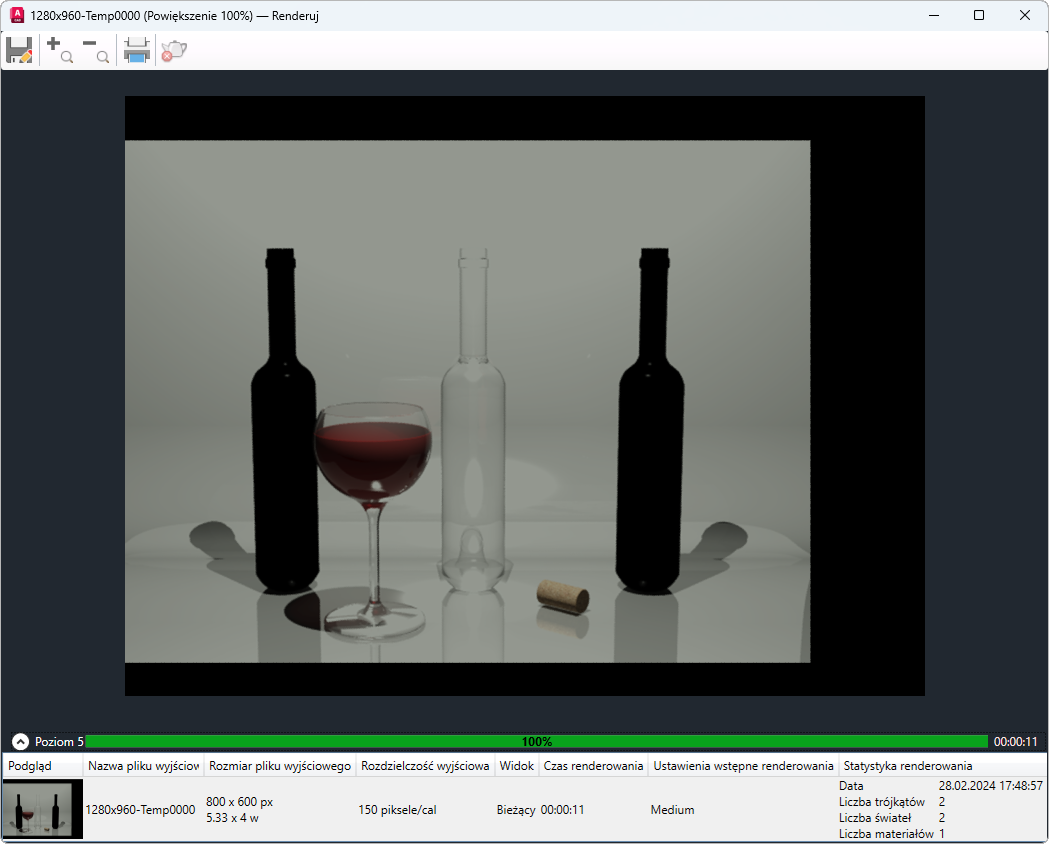
Task: Click the Ustawienia wstępne renderowania column header
Action: 743,766
